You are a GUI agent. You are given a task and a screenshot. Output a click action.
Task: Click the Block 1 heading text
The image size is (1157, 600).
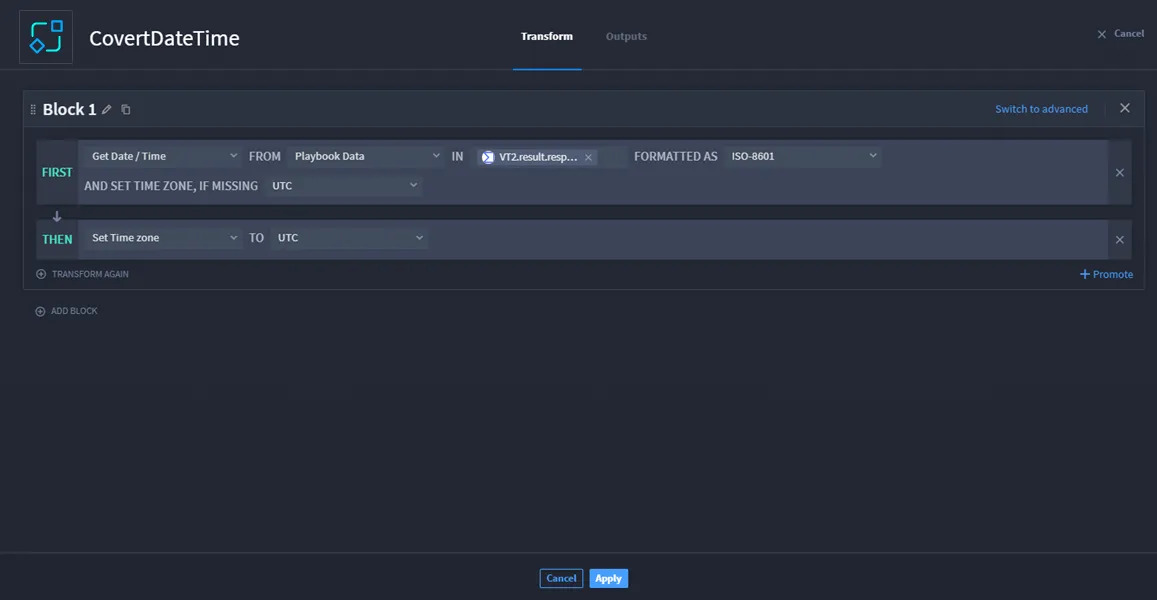[69, 109]
